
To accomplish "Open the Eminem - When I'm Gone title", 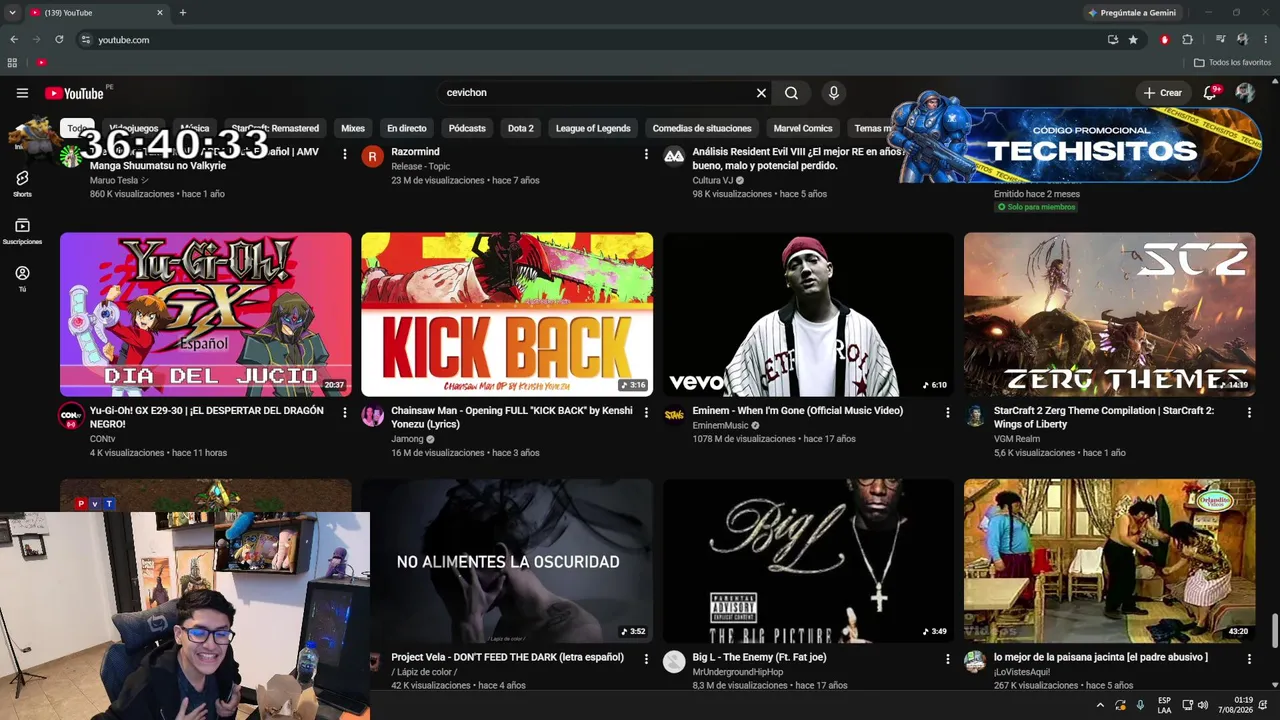I will (x=798, y=411).
